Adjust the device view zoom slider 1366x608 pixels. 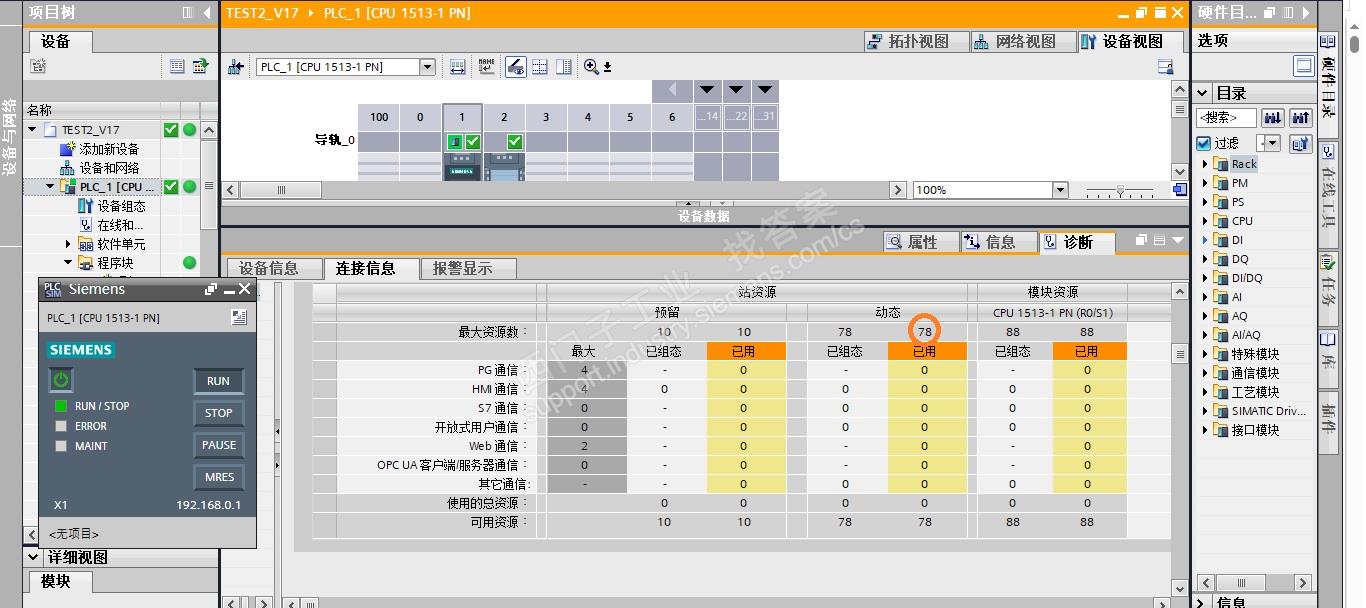pos(1120,190)
